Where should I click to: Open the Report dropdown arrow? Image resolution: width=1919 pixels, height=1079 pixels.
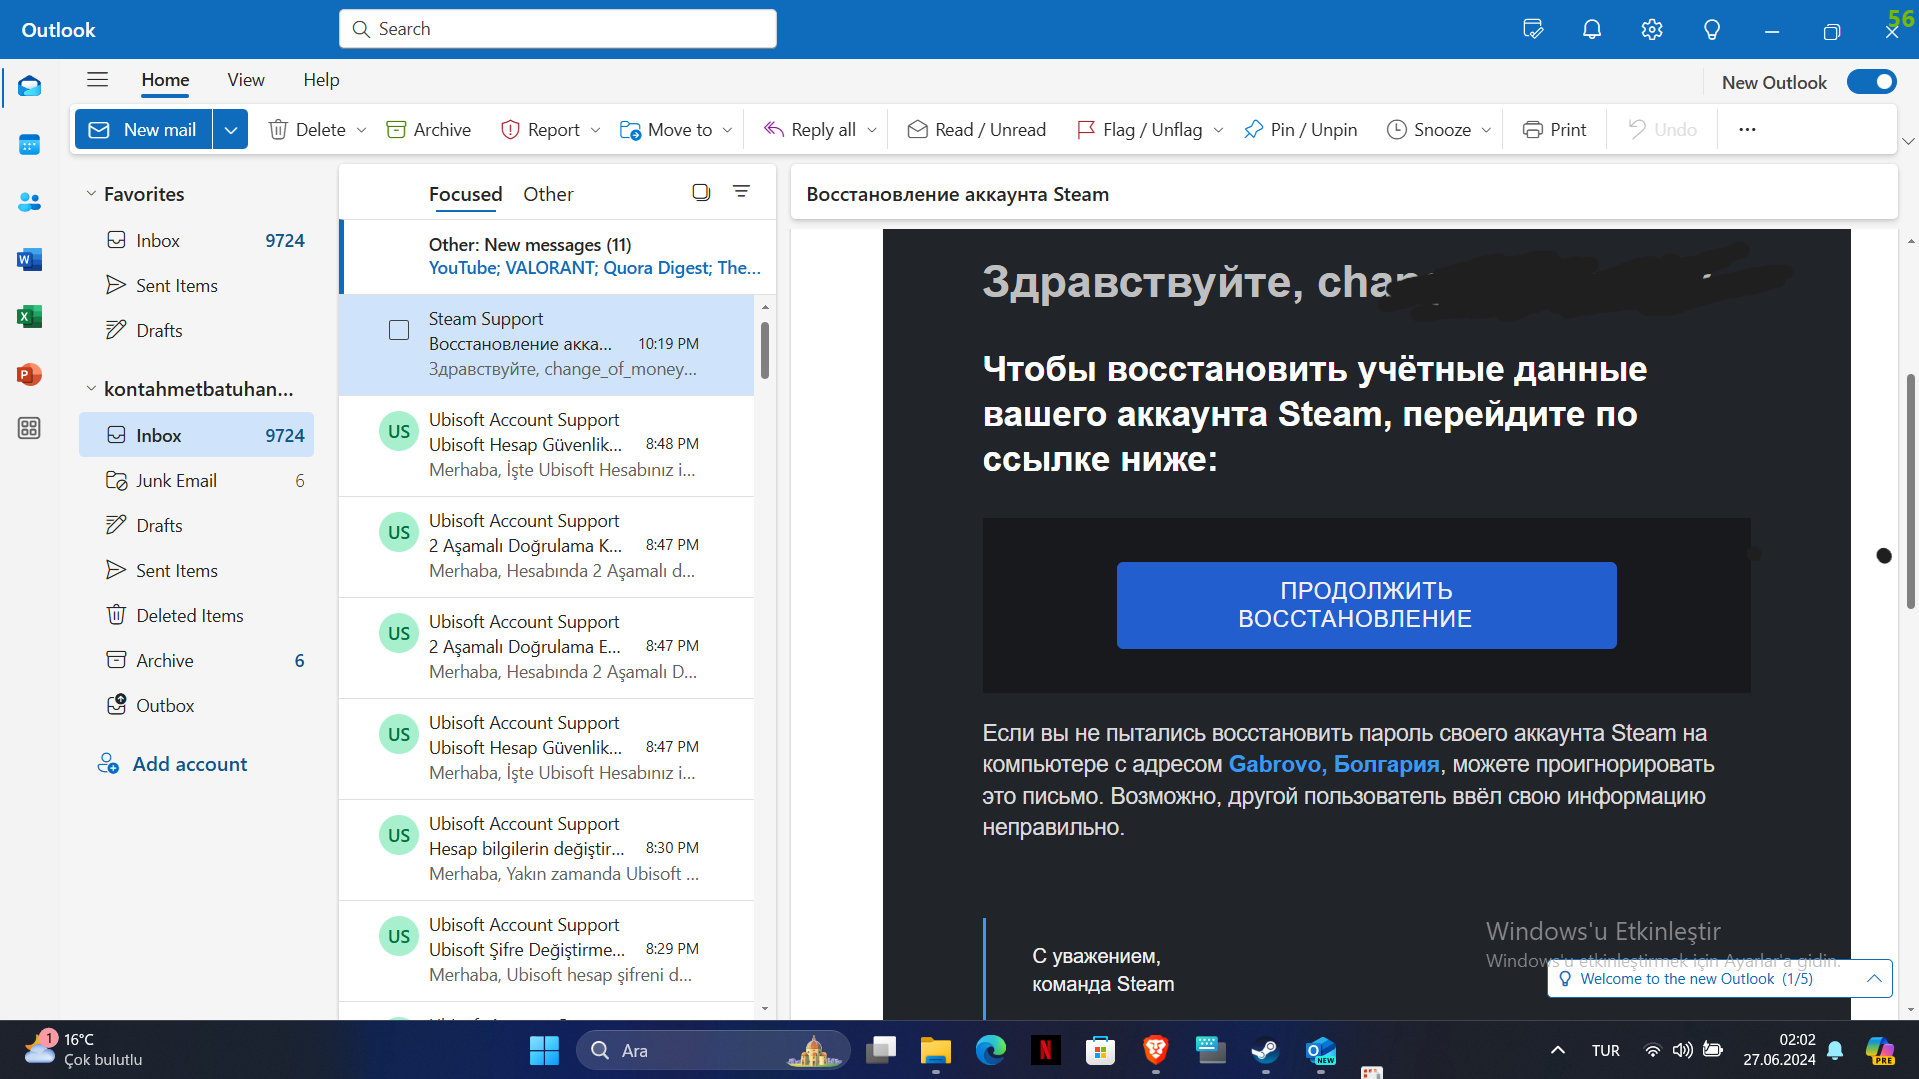tap(595, 130)
